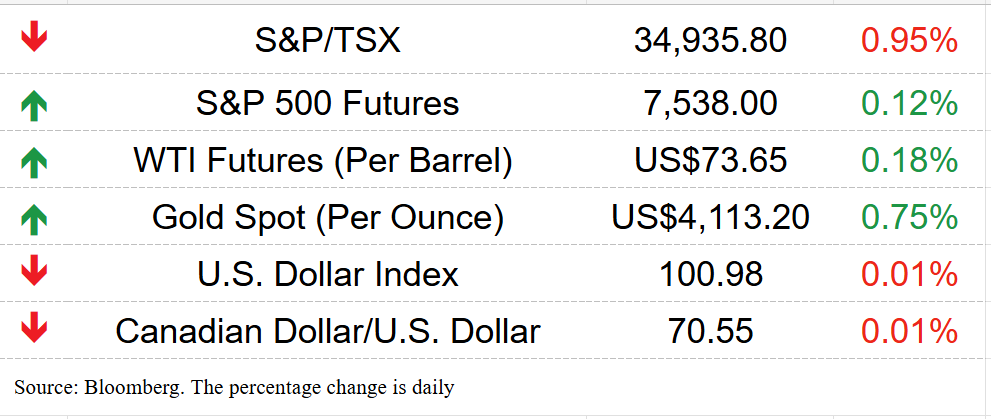The width and height of the screenshot is (991, 419).
Task: Select the Canadian Dollar/U.S. Dollar label
Action: 327,331
